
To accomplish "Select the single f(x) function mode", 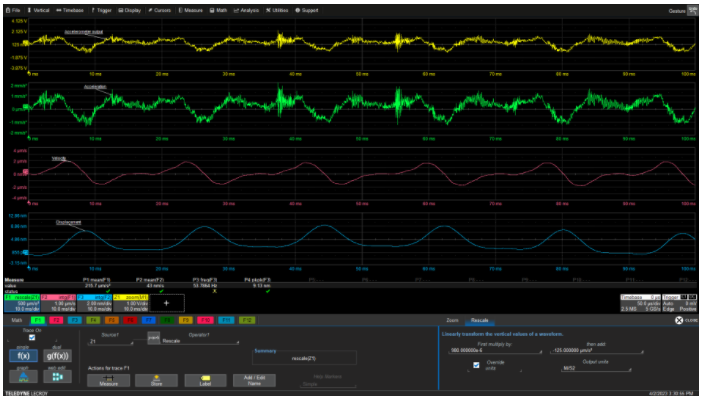I will 23,356.
